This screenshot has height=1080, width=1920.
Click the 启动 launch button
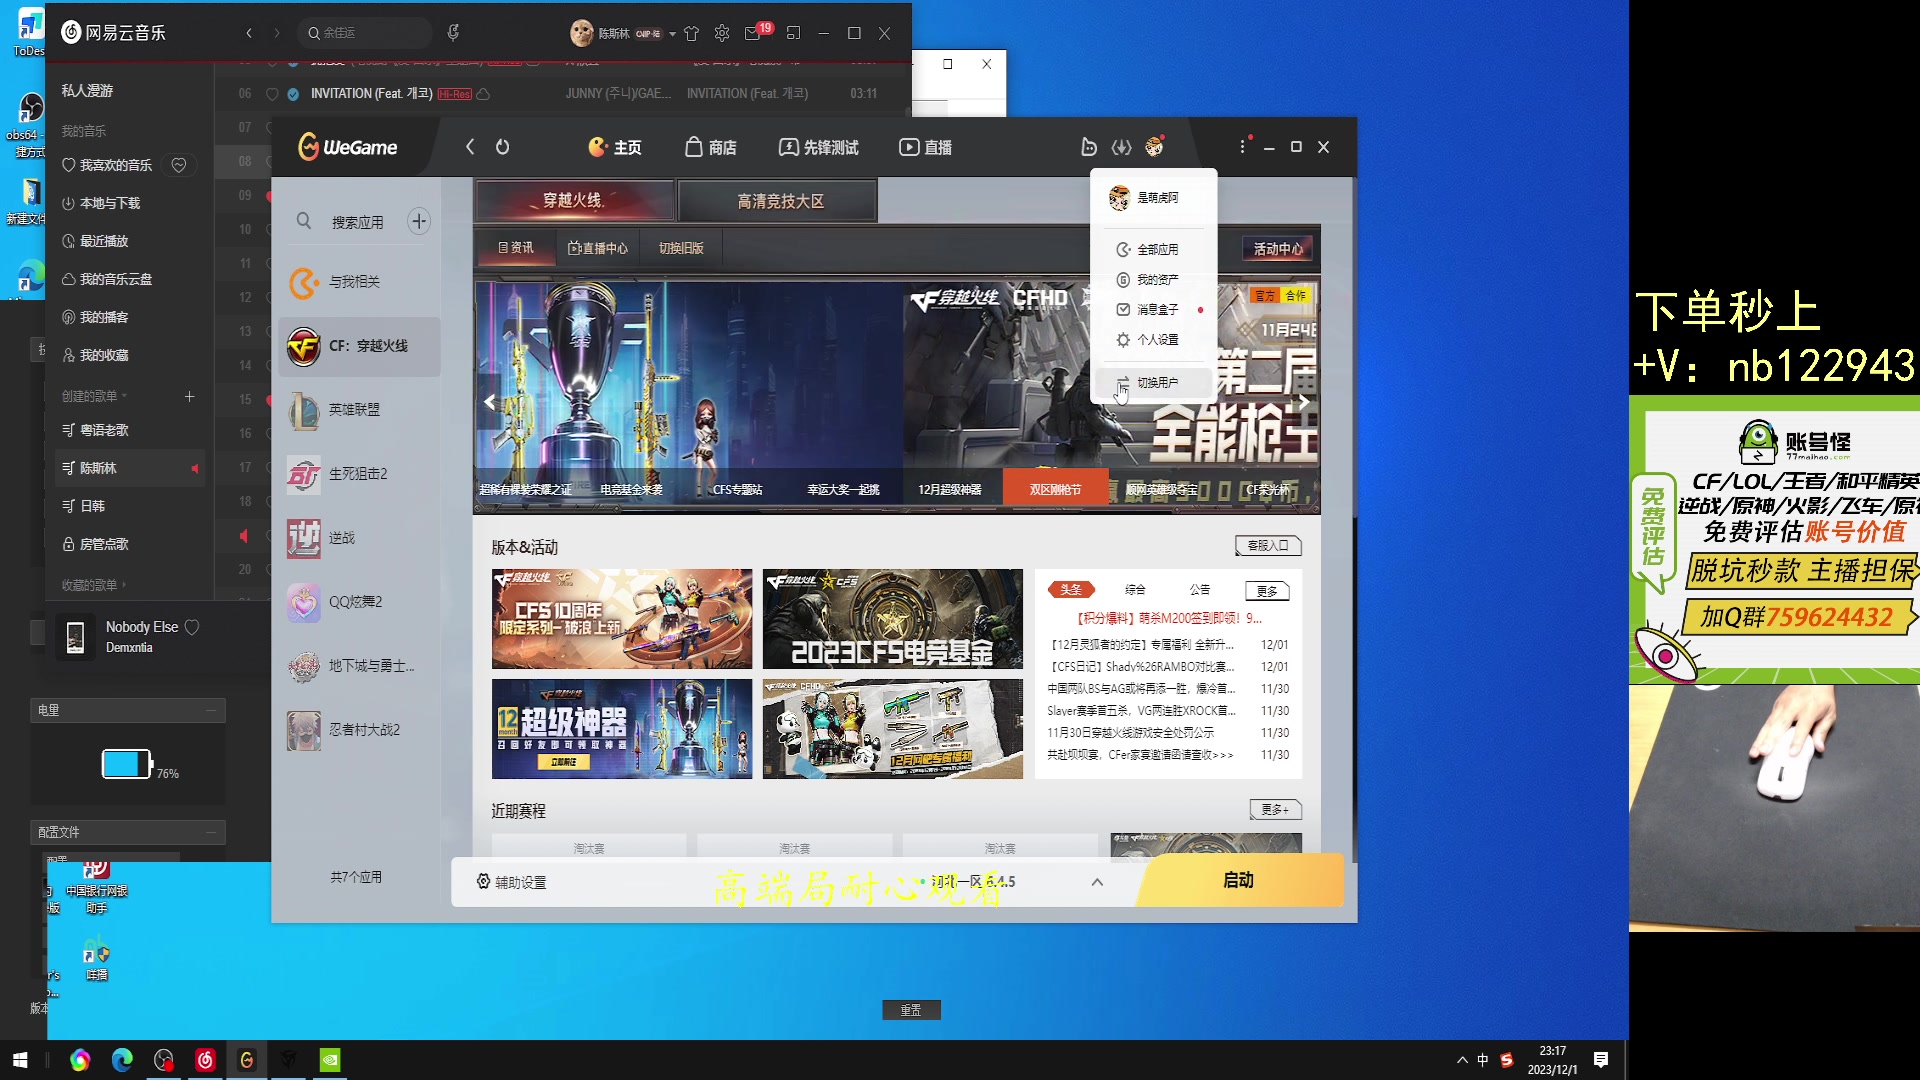tap(1238, 880)
